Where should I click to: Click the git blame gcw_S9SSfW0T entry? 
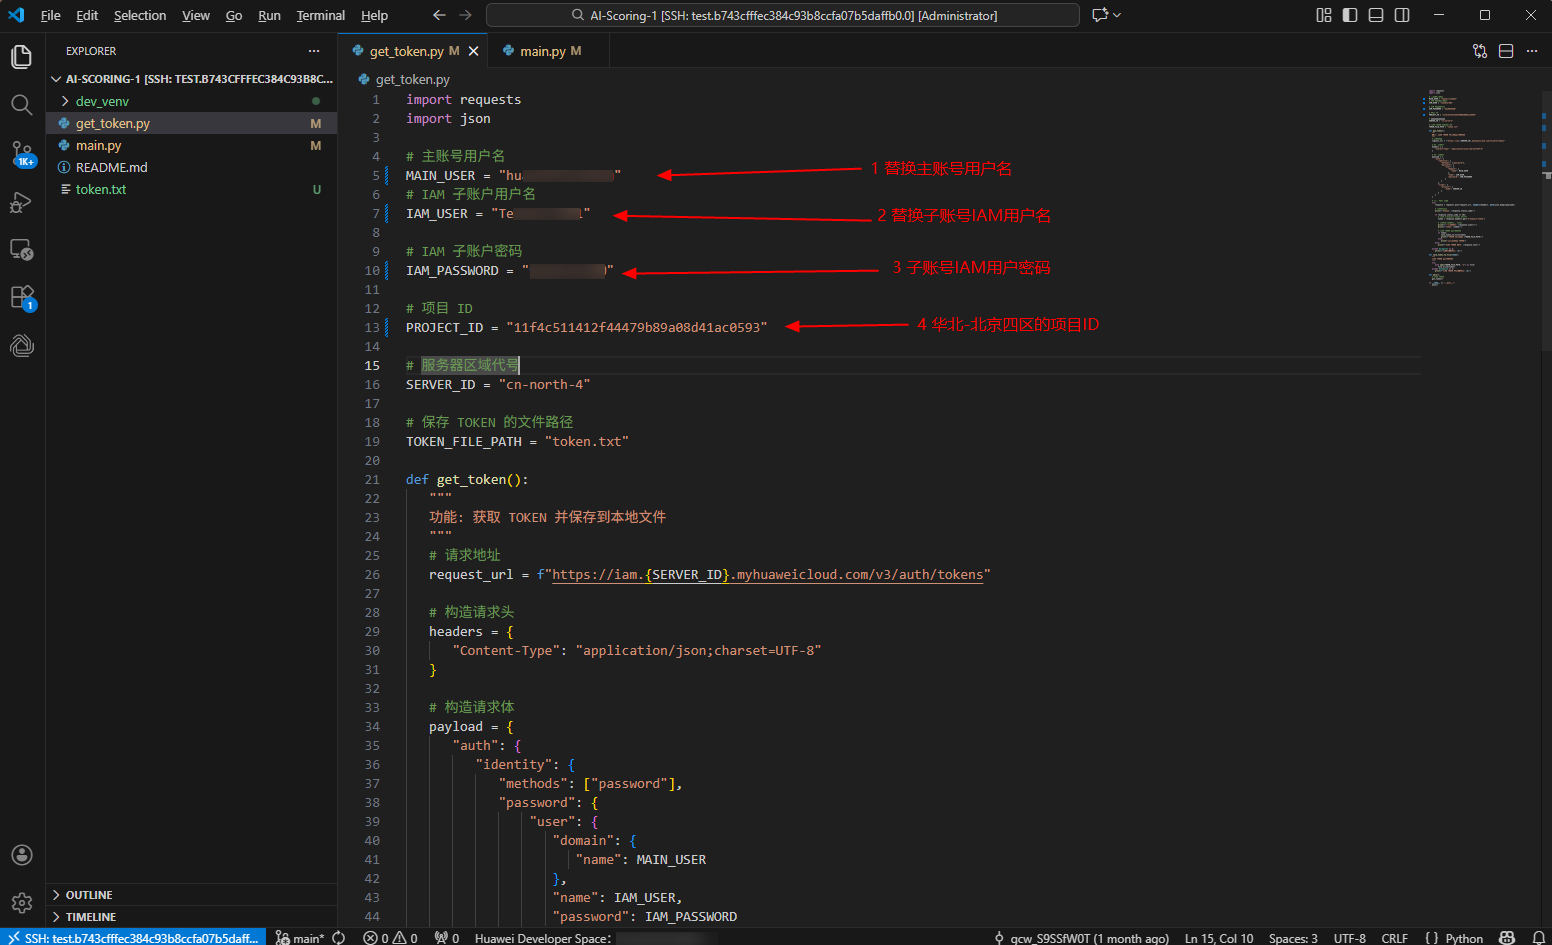tap(1081, 938)
